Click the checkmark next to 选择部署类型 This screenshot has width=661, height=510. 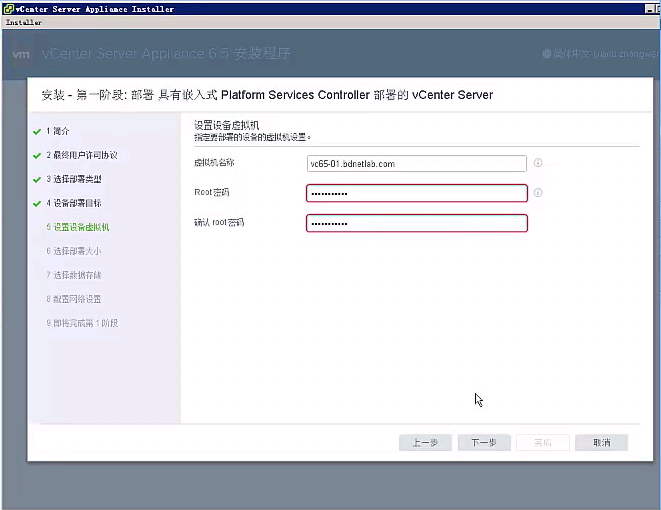[x=37, y=180]
